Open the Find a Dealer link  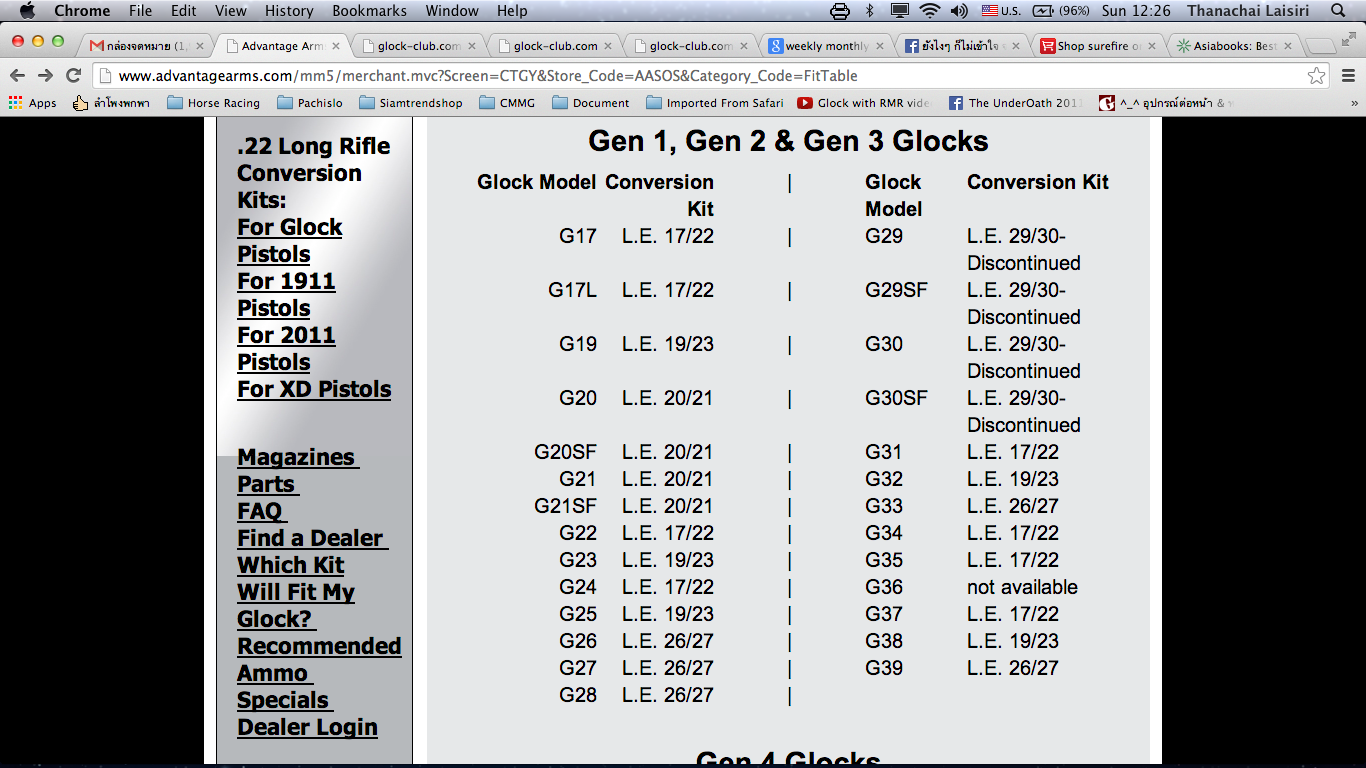pyautogui.click(x=311, y=538)
